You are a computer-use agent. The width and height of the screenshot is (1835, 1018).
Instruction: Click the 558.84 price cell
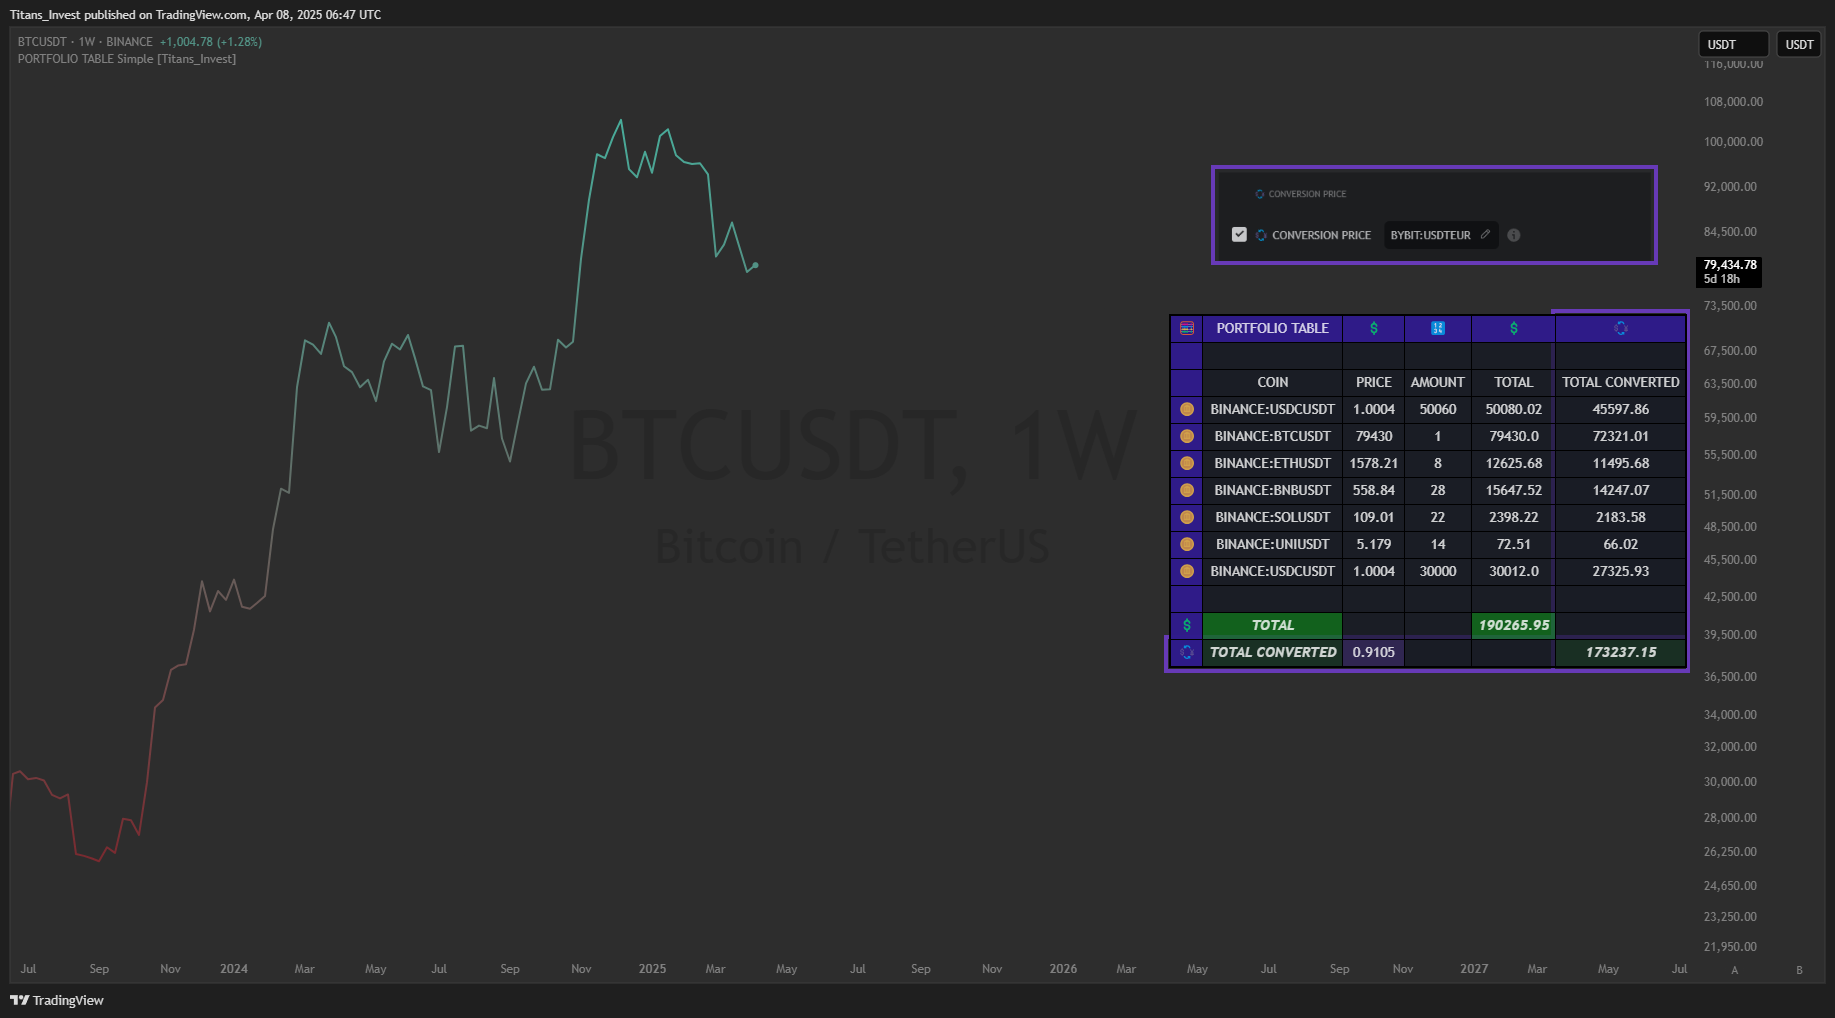coord(1374,490)
